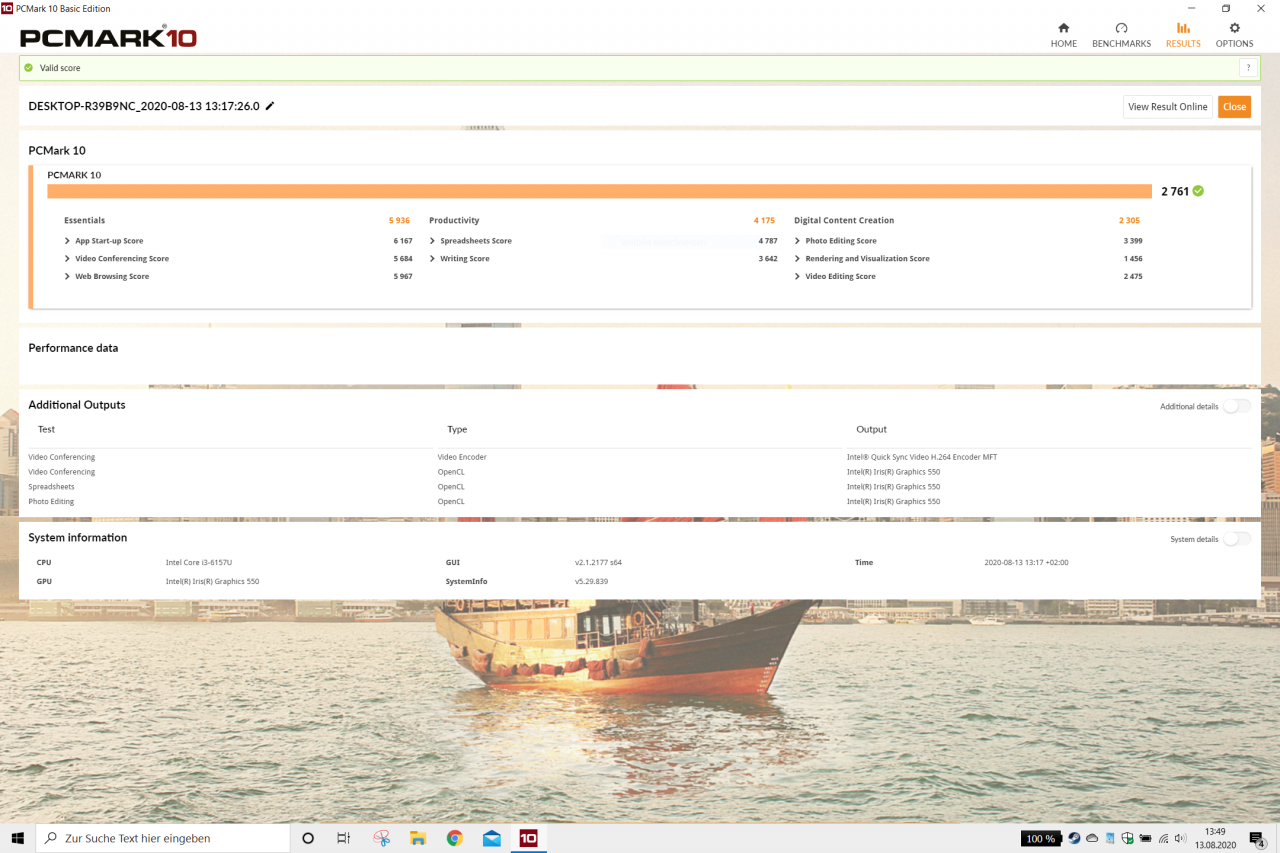Open File Explorer from the taskbar
The height and width of the screenshot is (853, 1280).
418,838
